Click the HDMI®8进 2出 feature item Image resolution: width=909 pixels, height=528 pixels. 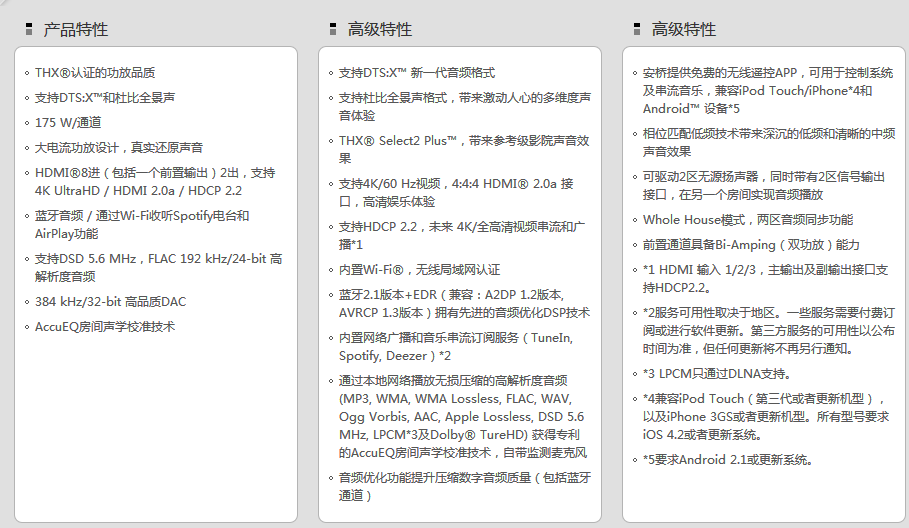[x=155, y=181]
